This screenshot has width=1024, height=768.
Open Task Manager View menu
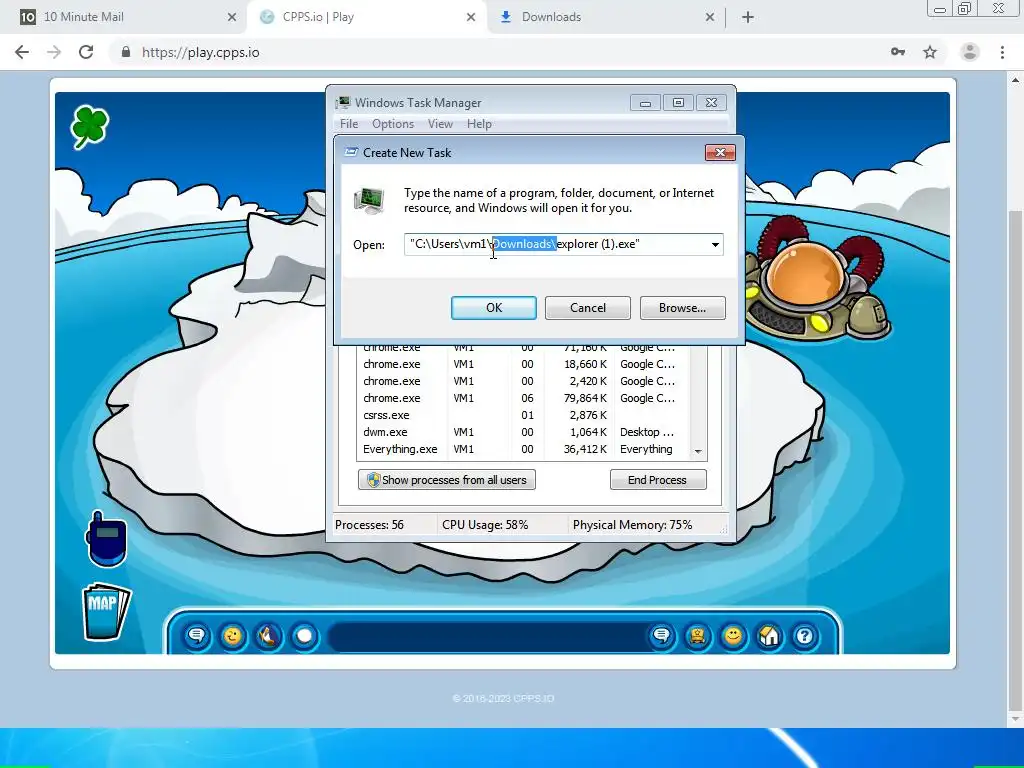pyautogui.click(x=440, y=124)
